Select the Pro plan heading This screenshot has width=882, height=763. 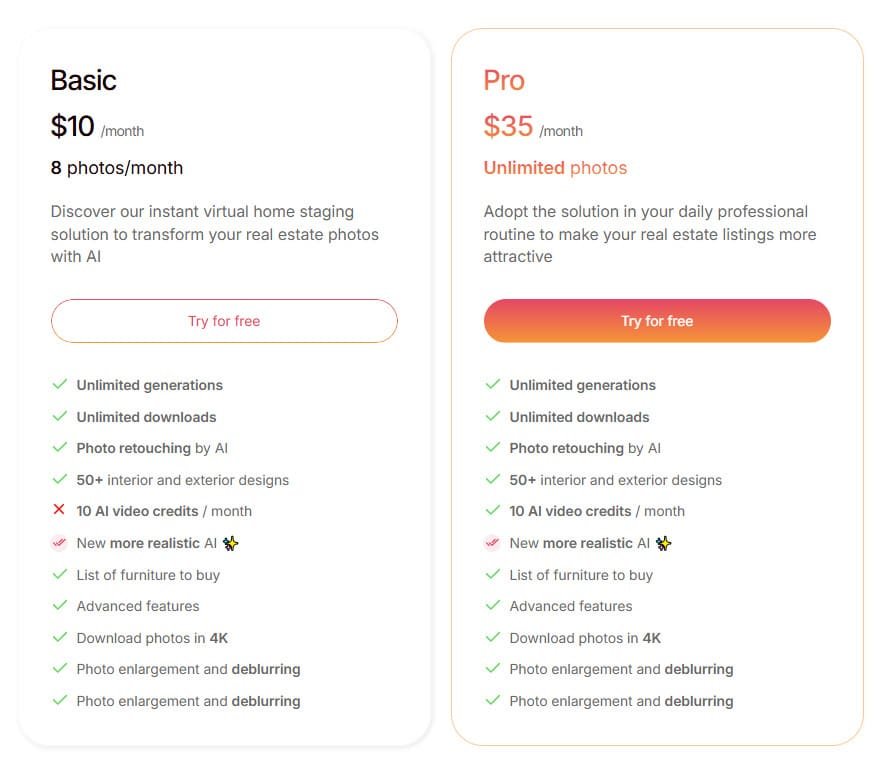tap(505, 81)
